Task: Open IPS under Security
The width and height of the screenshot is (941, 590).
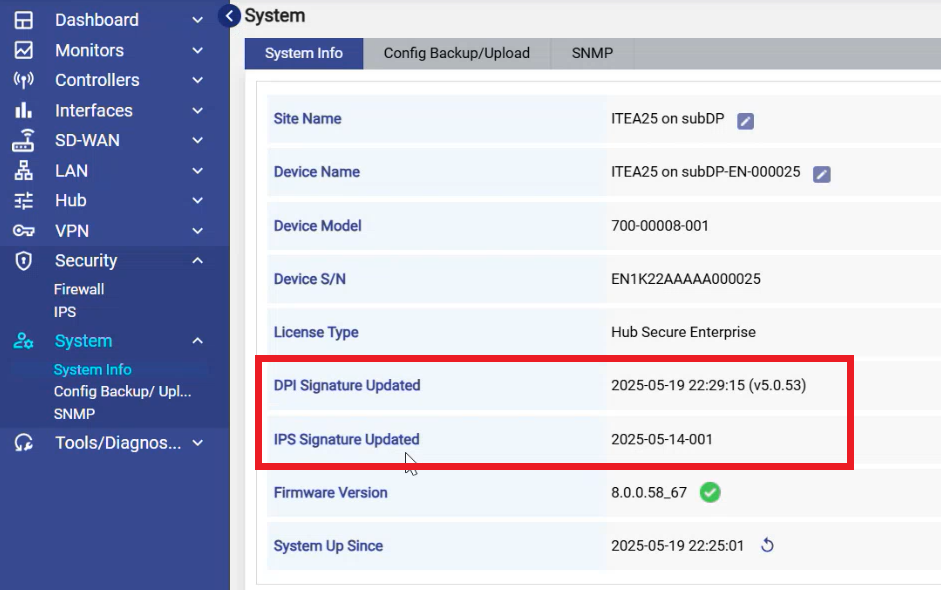Action: 65,312
